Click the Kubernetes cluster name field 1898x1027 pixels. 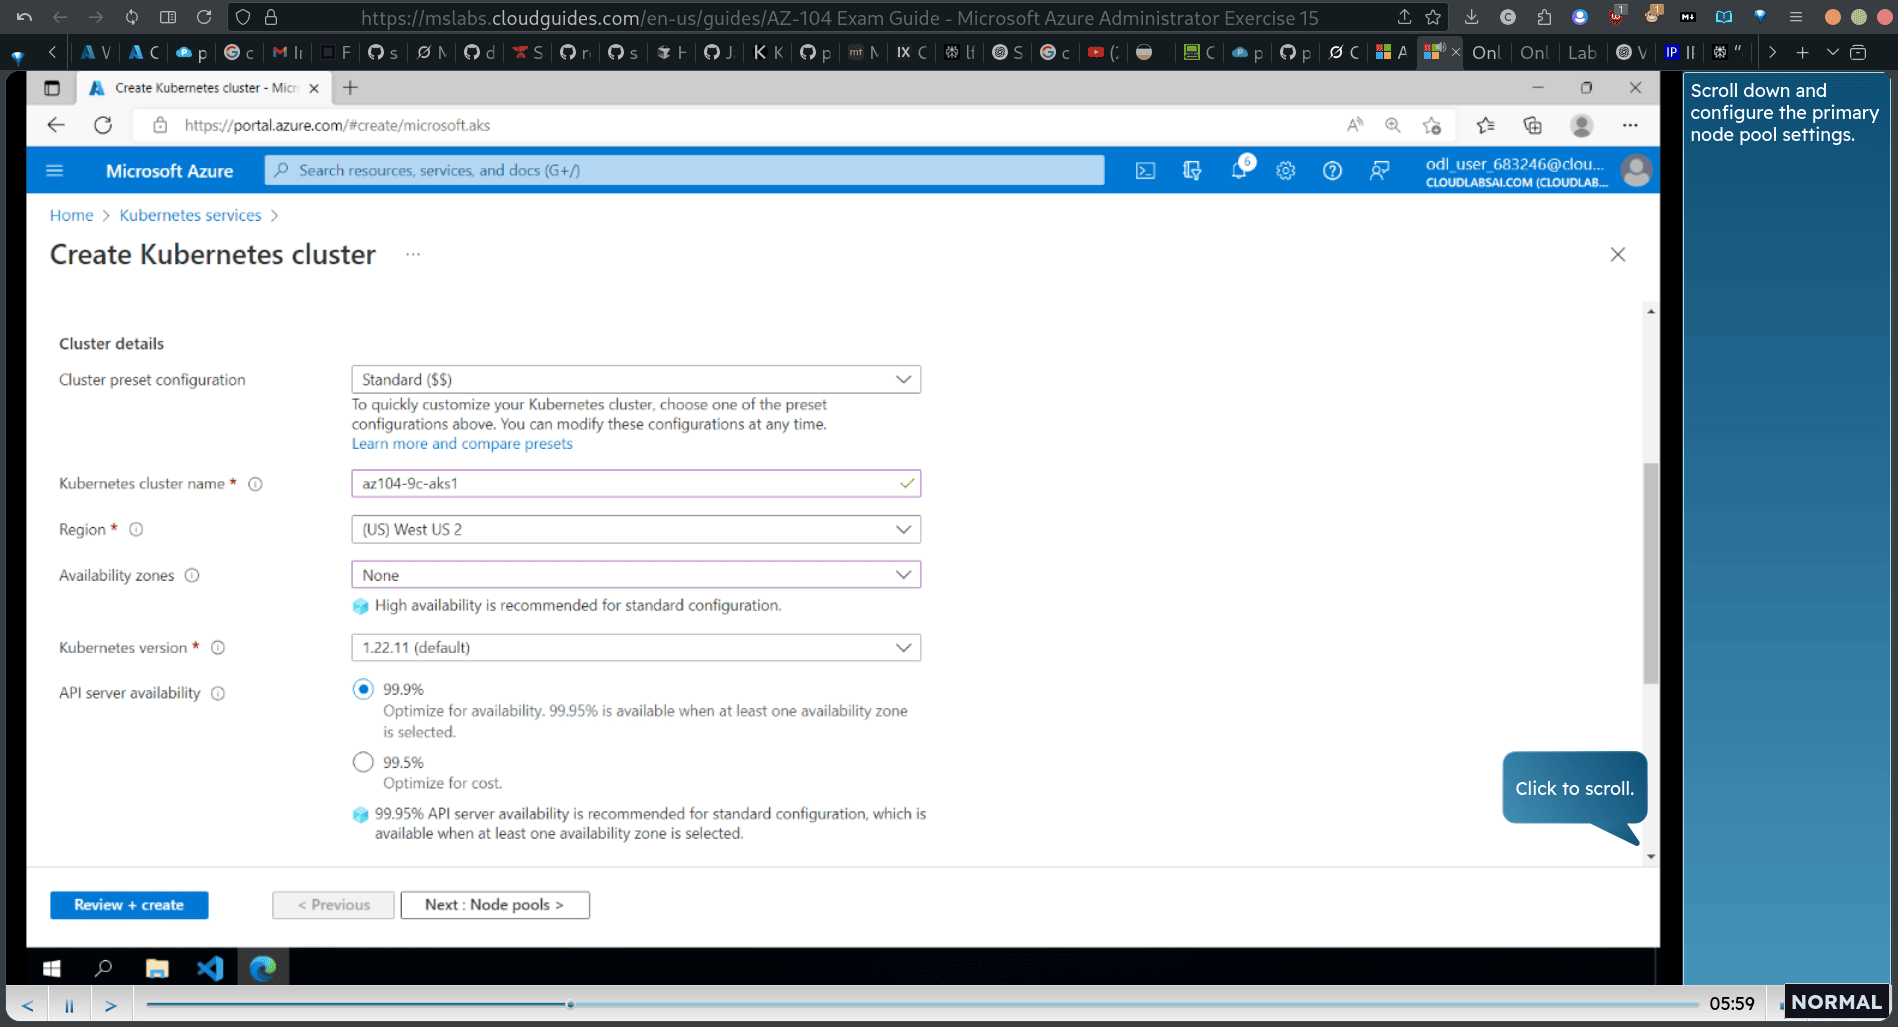[636, 484]
